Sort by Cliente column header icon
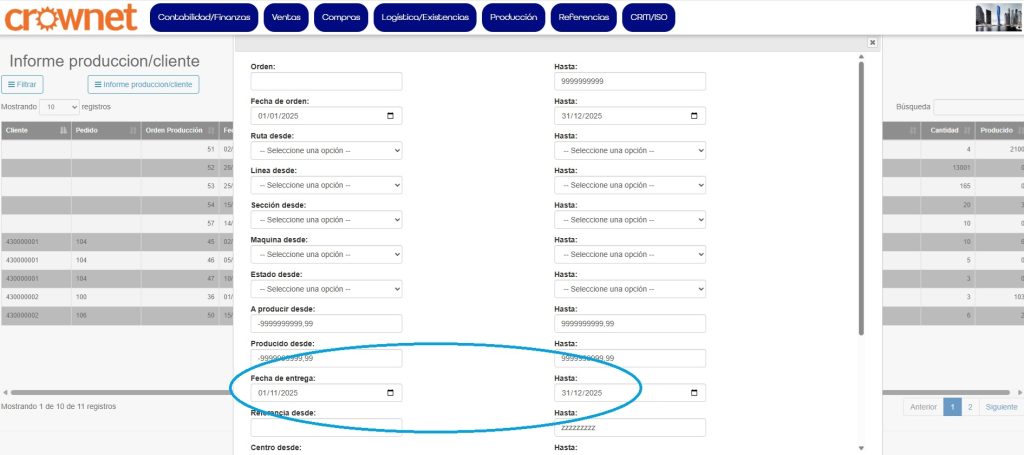 (x=63, y=131)
